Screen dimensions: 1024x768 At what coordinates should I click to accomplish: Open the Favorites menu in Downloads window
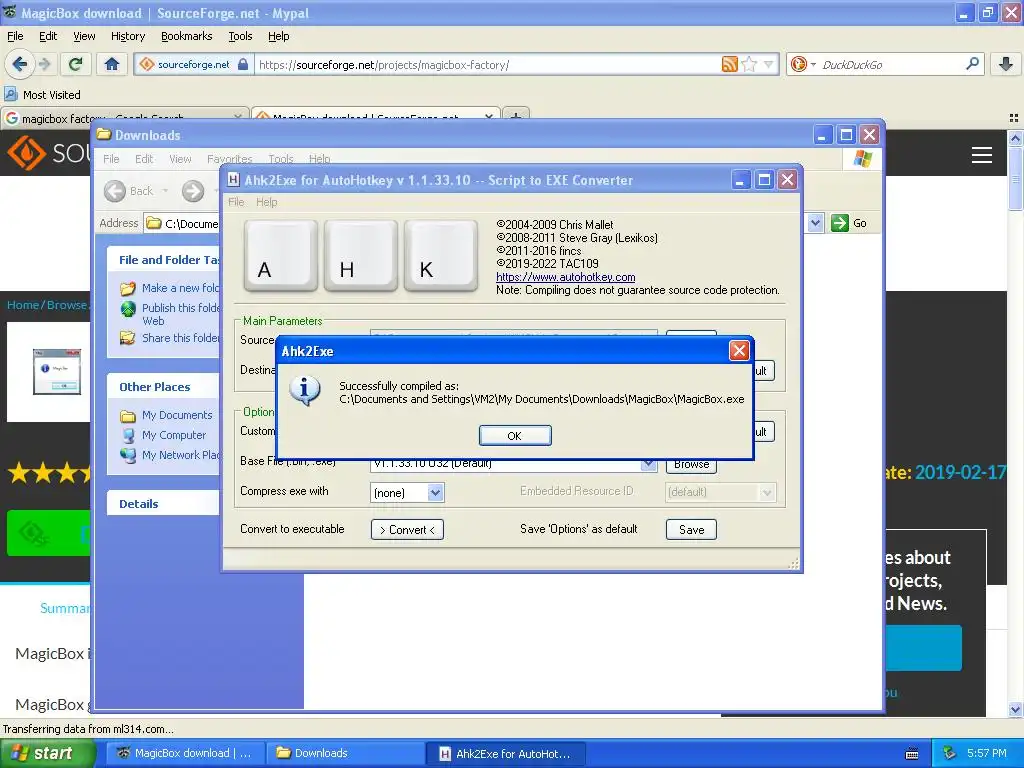(229, 159)
